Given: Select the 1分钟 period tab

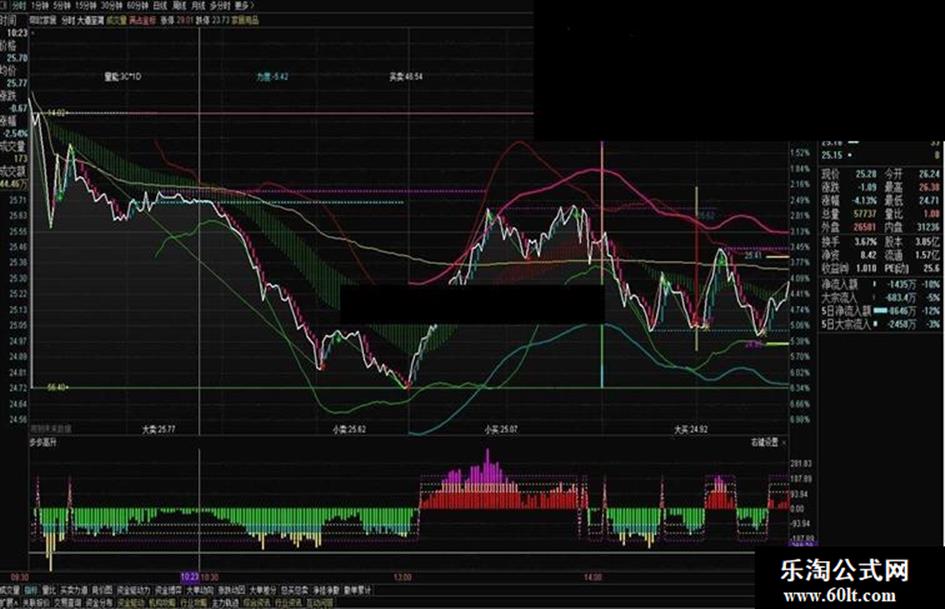Looking at the screenshot, I should pos(39,5).
